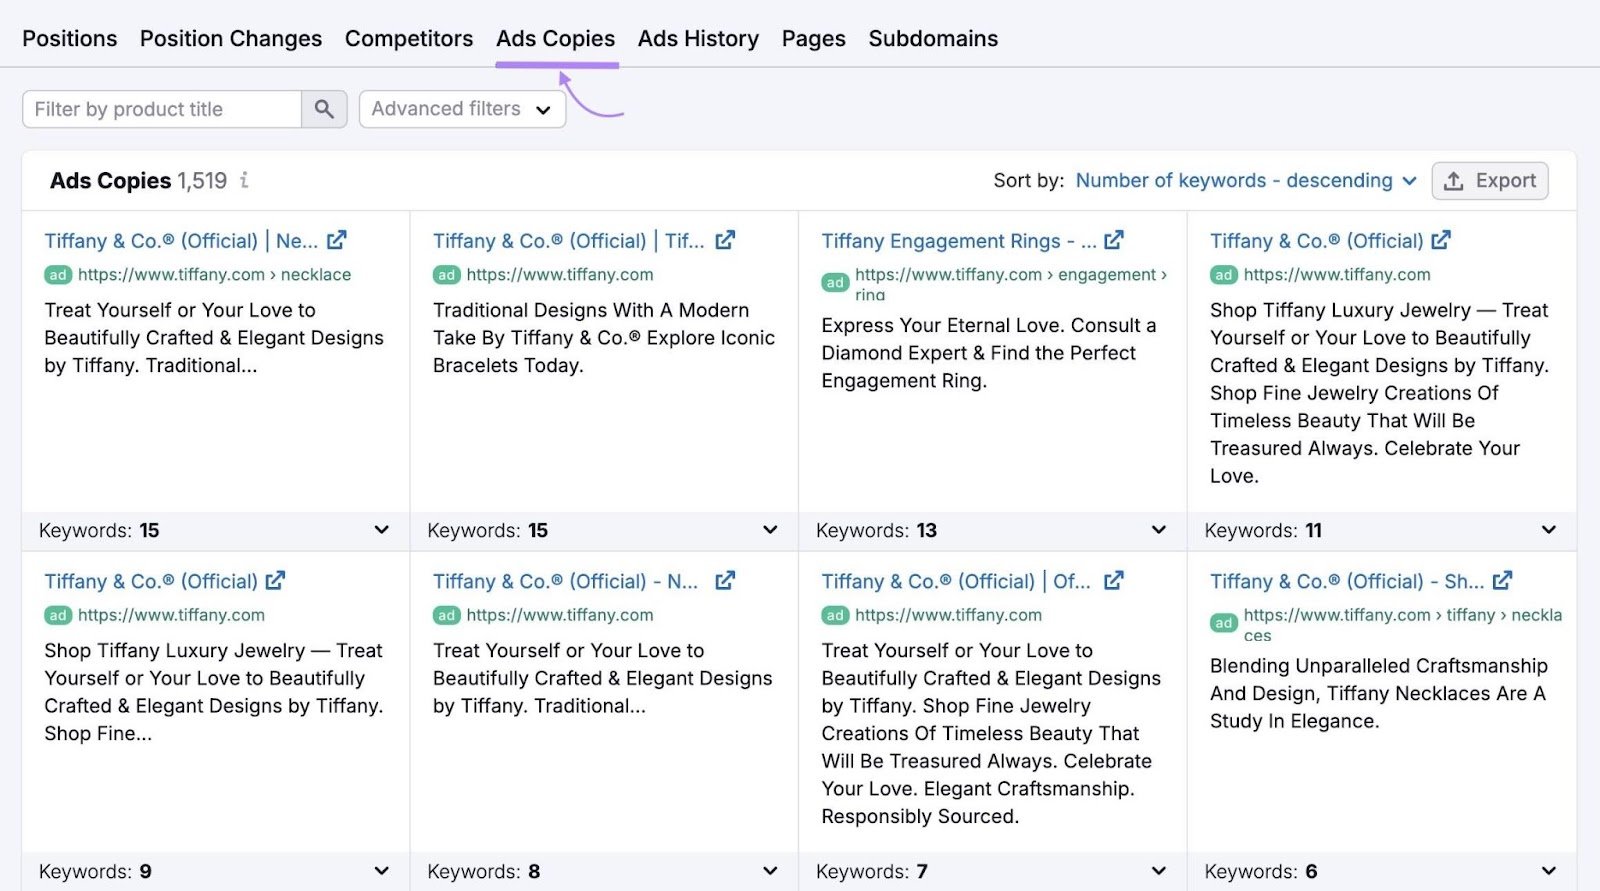Click the info icon beside Ads Copies count
This screenshot has height=891, width=1600.
tap(244, 181)
